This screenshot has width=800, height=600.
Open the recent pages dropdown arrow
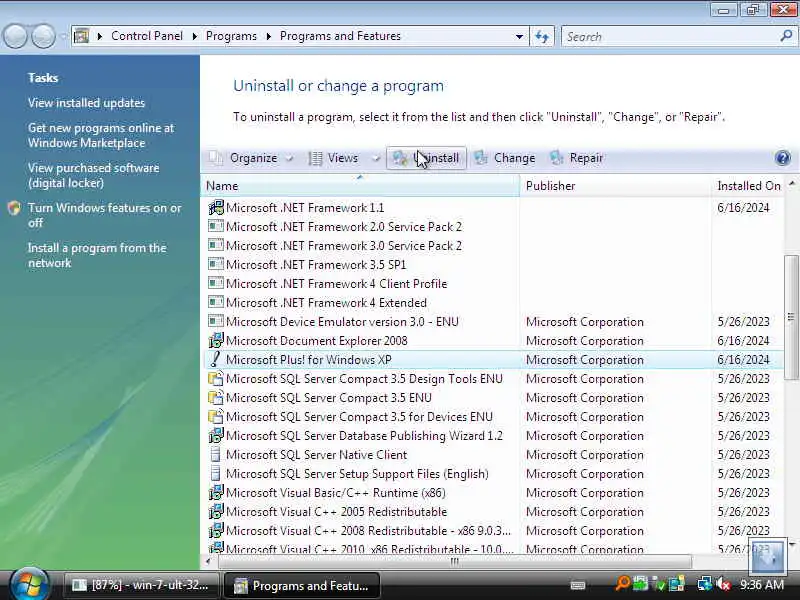click(63, 36)
